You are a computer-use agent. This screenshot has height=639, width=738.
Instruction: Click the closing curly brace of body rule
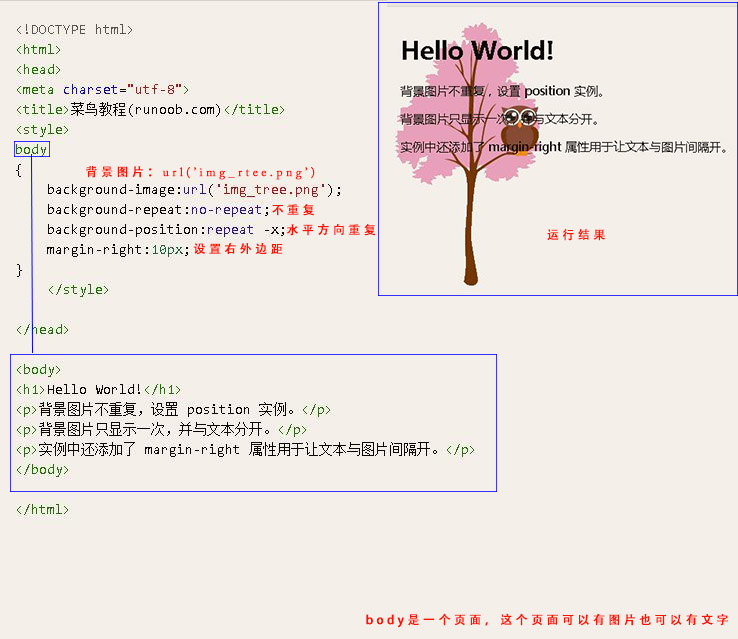pyautogui.click(x=19, y=270)
